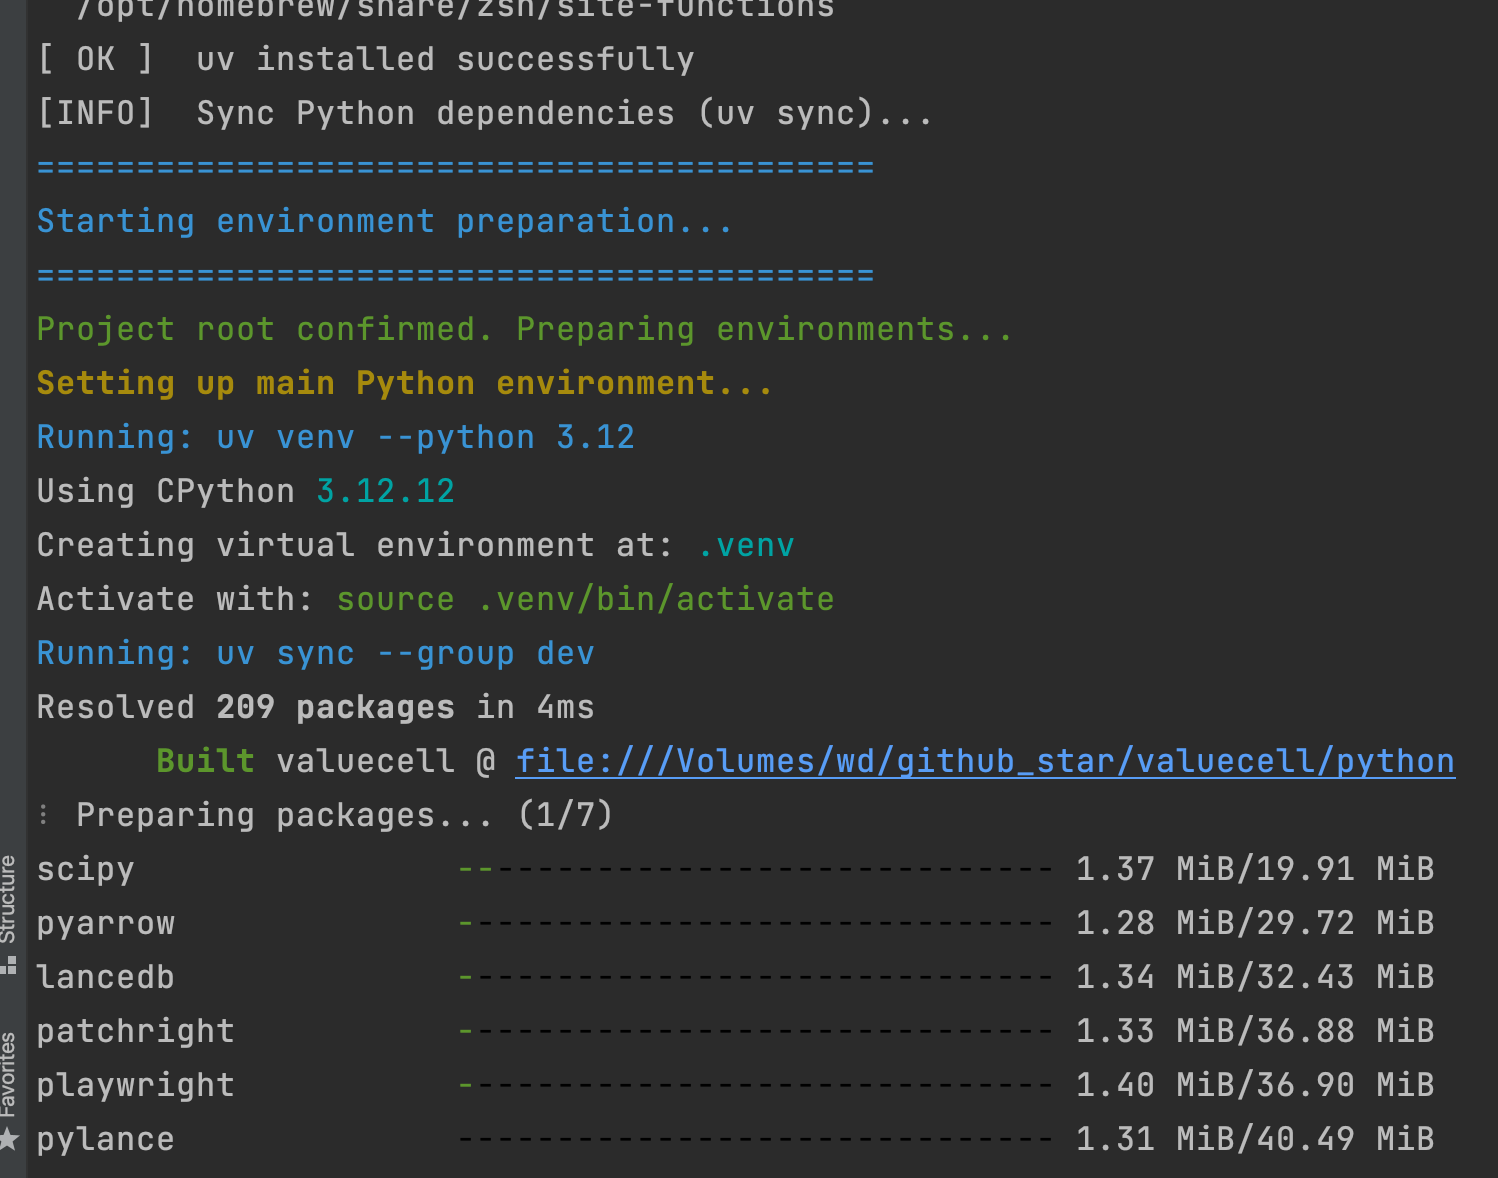This screenshot has height=1178, width=1498.
Task: Click the Favorites star icon
Action: [9, 1139]
